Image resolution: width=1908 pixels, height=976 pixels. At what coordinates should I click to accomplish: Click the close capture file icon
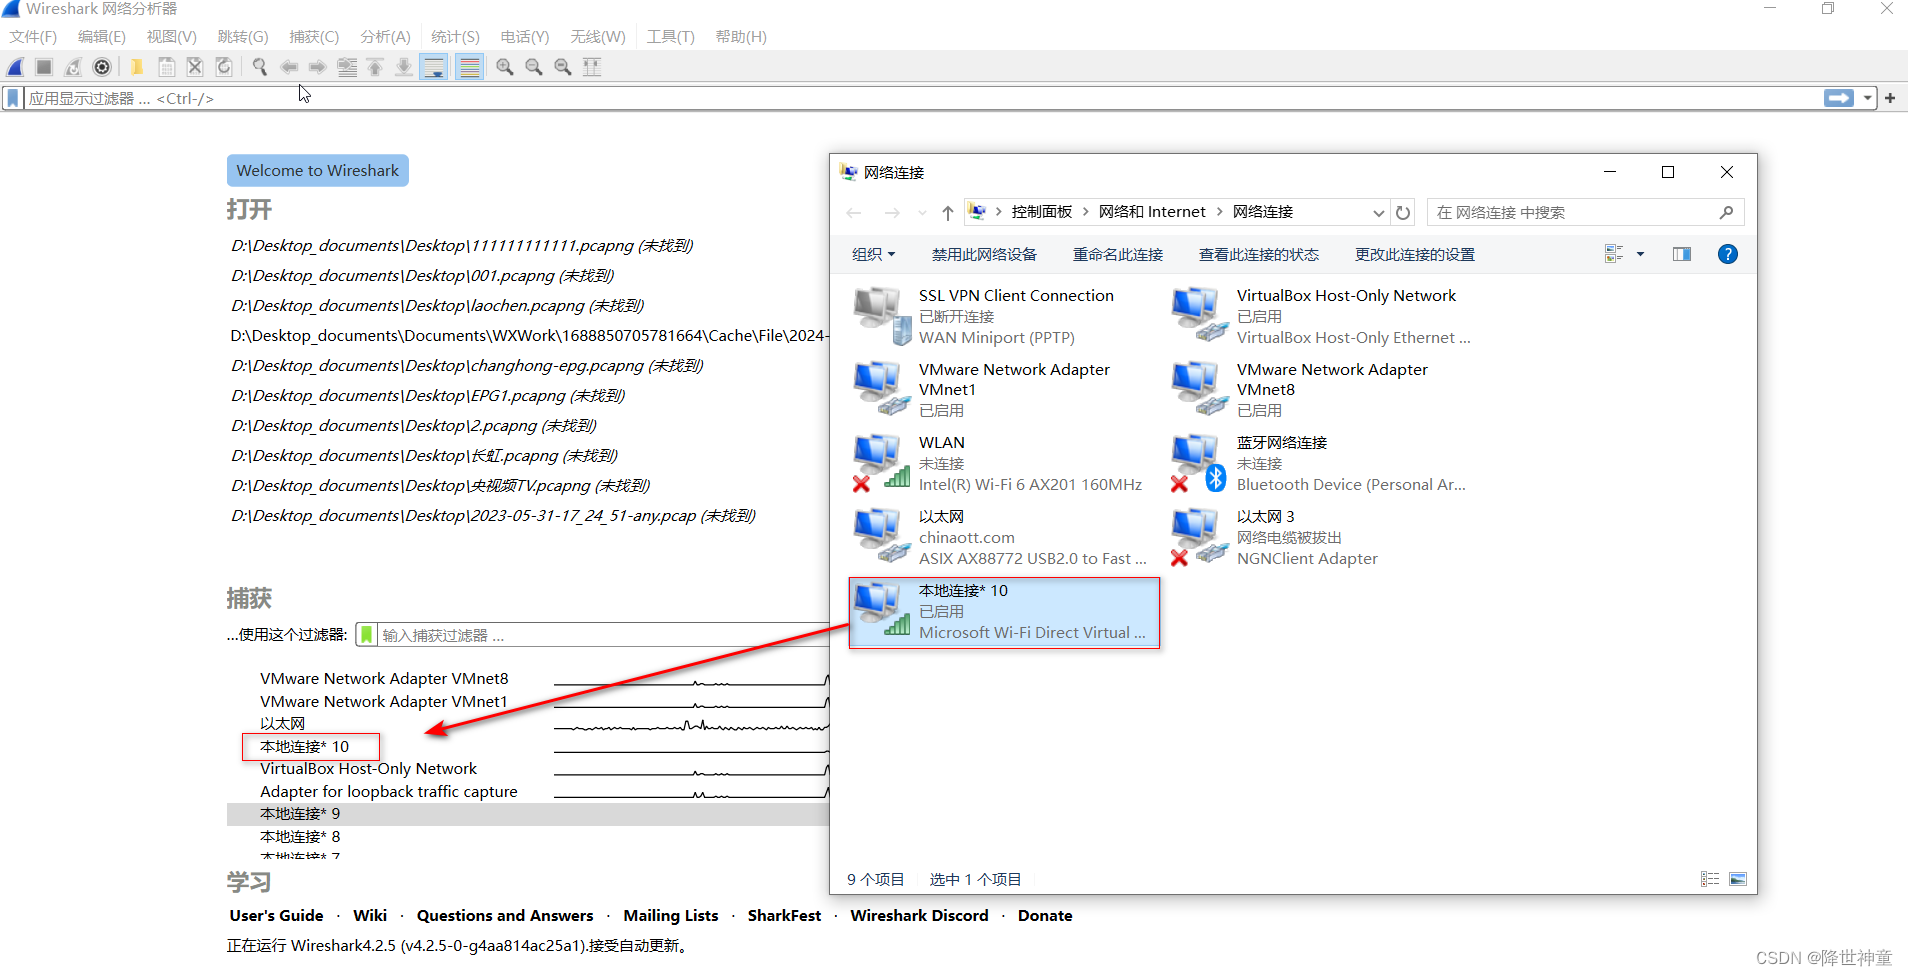pos(195,67)
